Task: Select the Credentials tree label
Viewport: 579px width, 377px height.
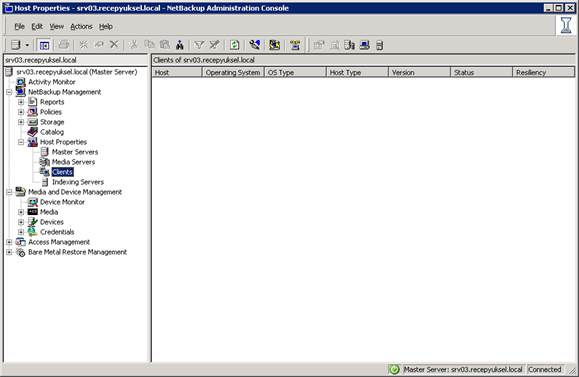Action: point(57,232)
